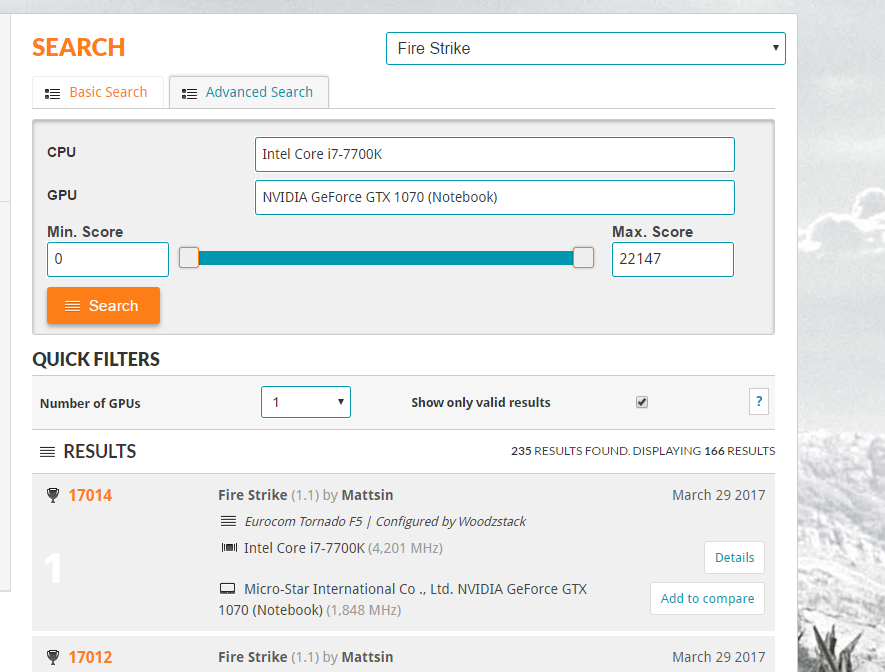Click Add to compare for score 17014
This screenshot has width=885, height=672.
click(707, 599)
